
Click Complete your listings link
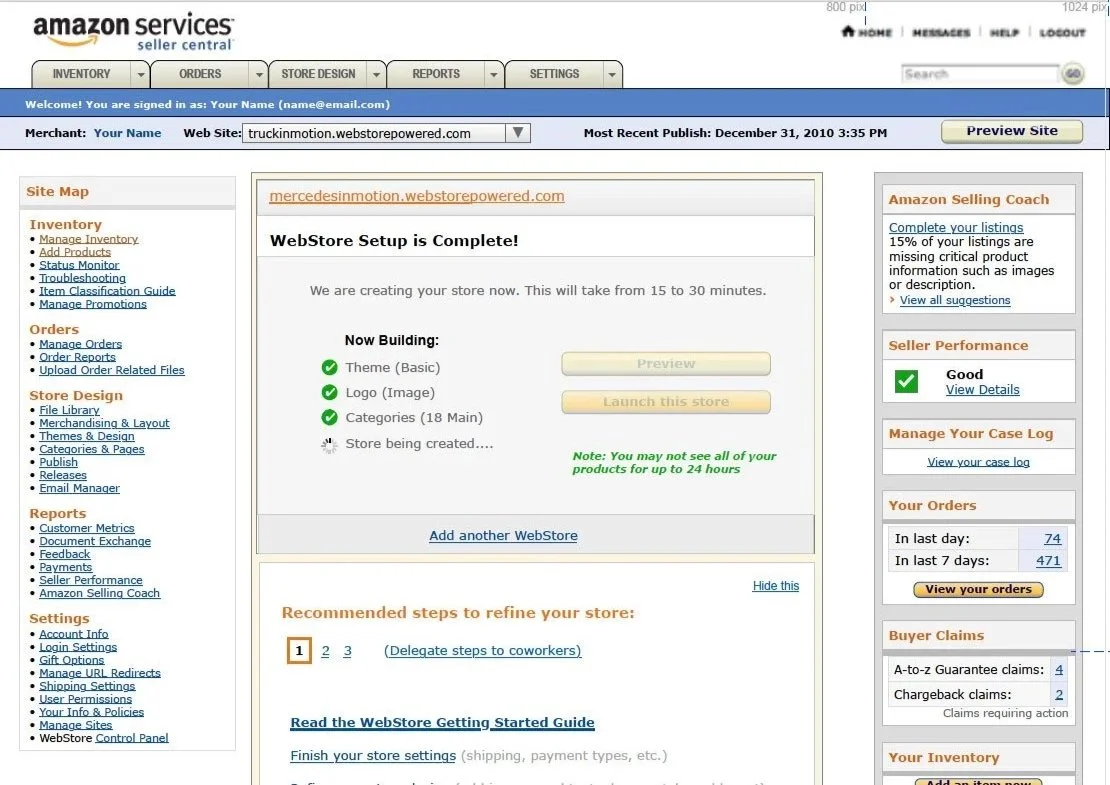(x=956, y=227)
